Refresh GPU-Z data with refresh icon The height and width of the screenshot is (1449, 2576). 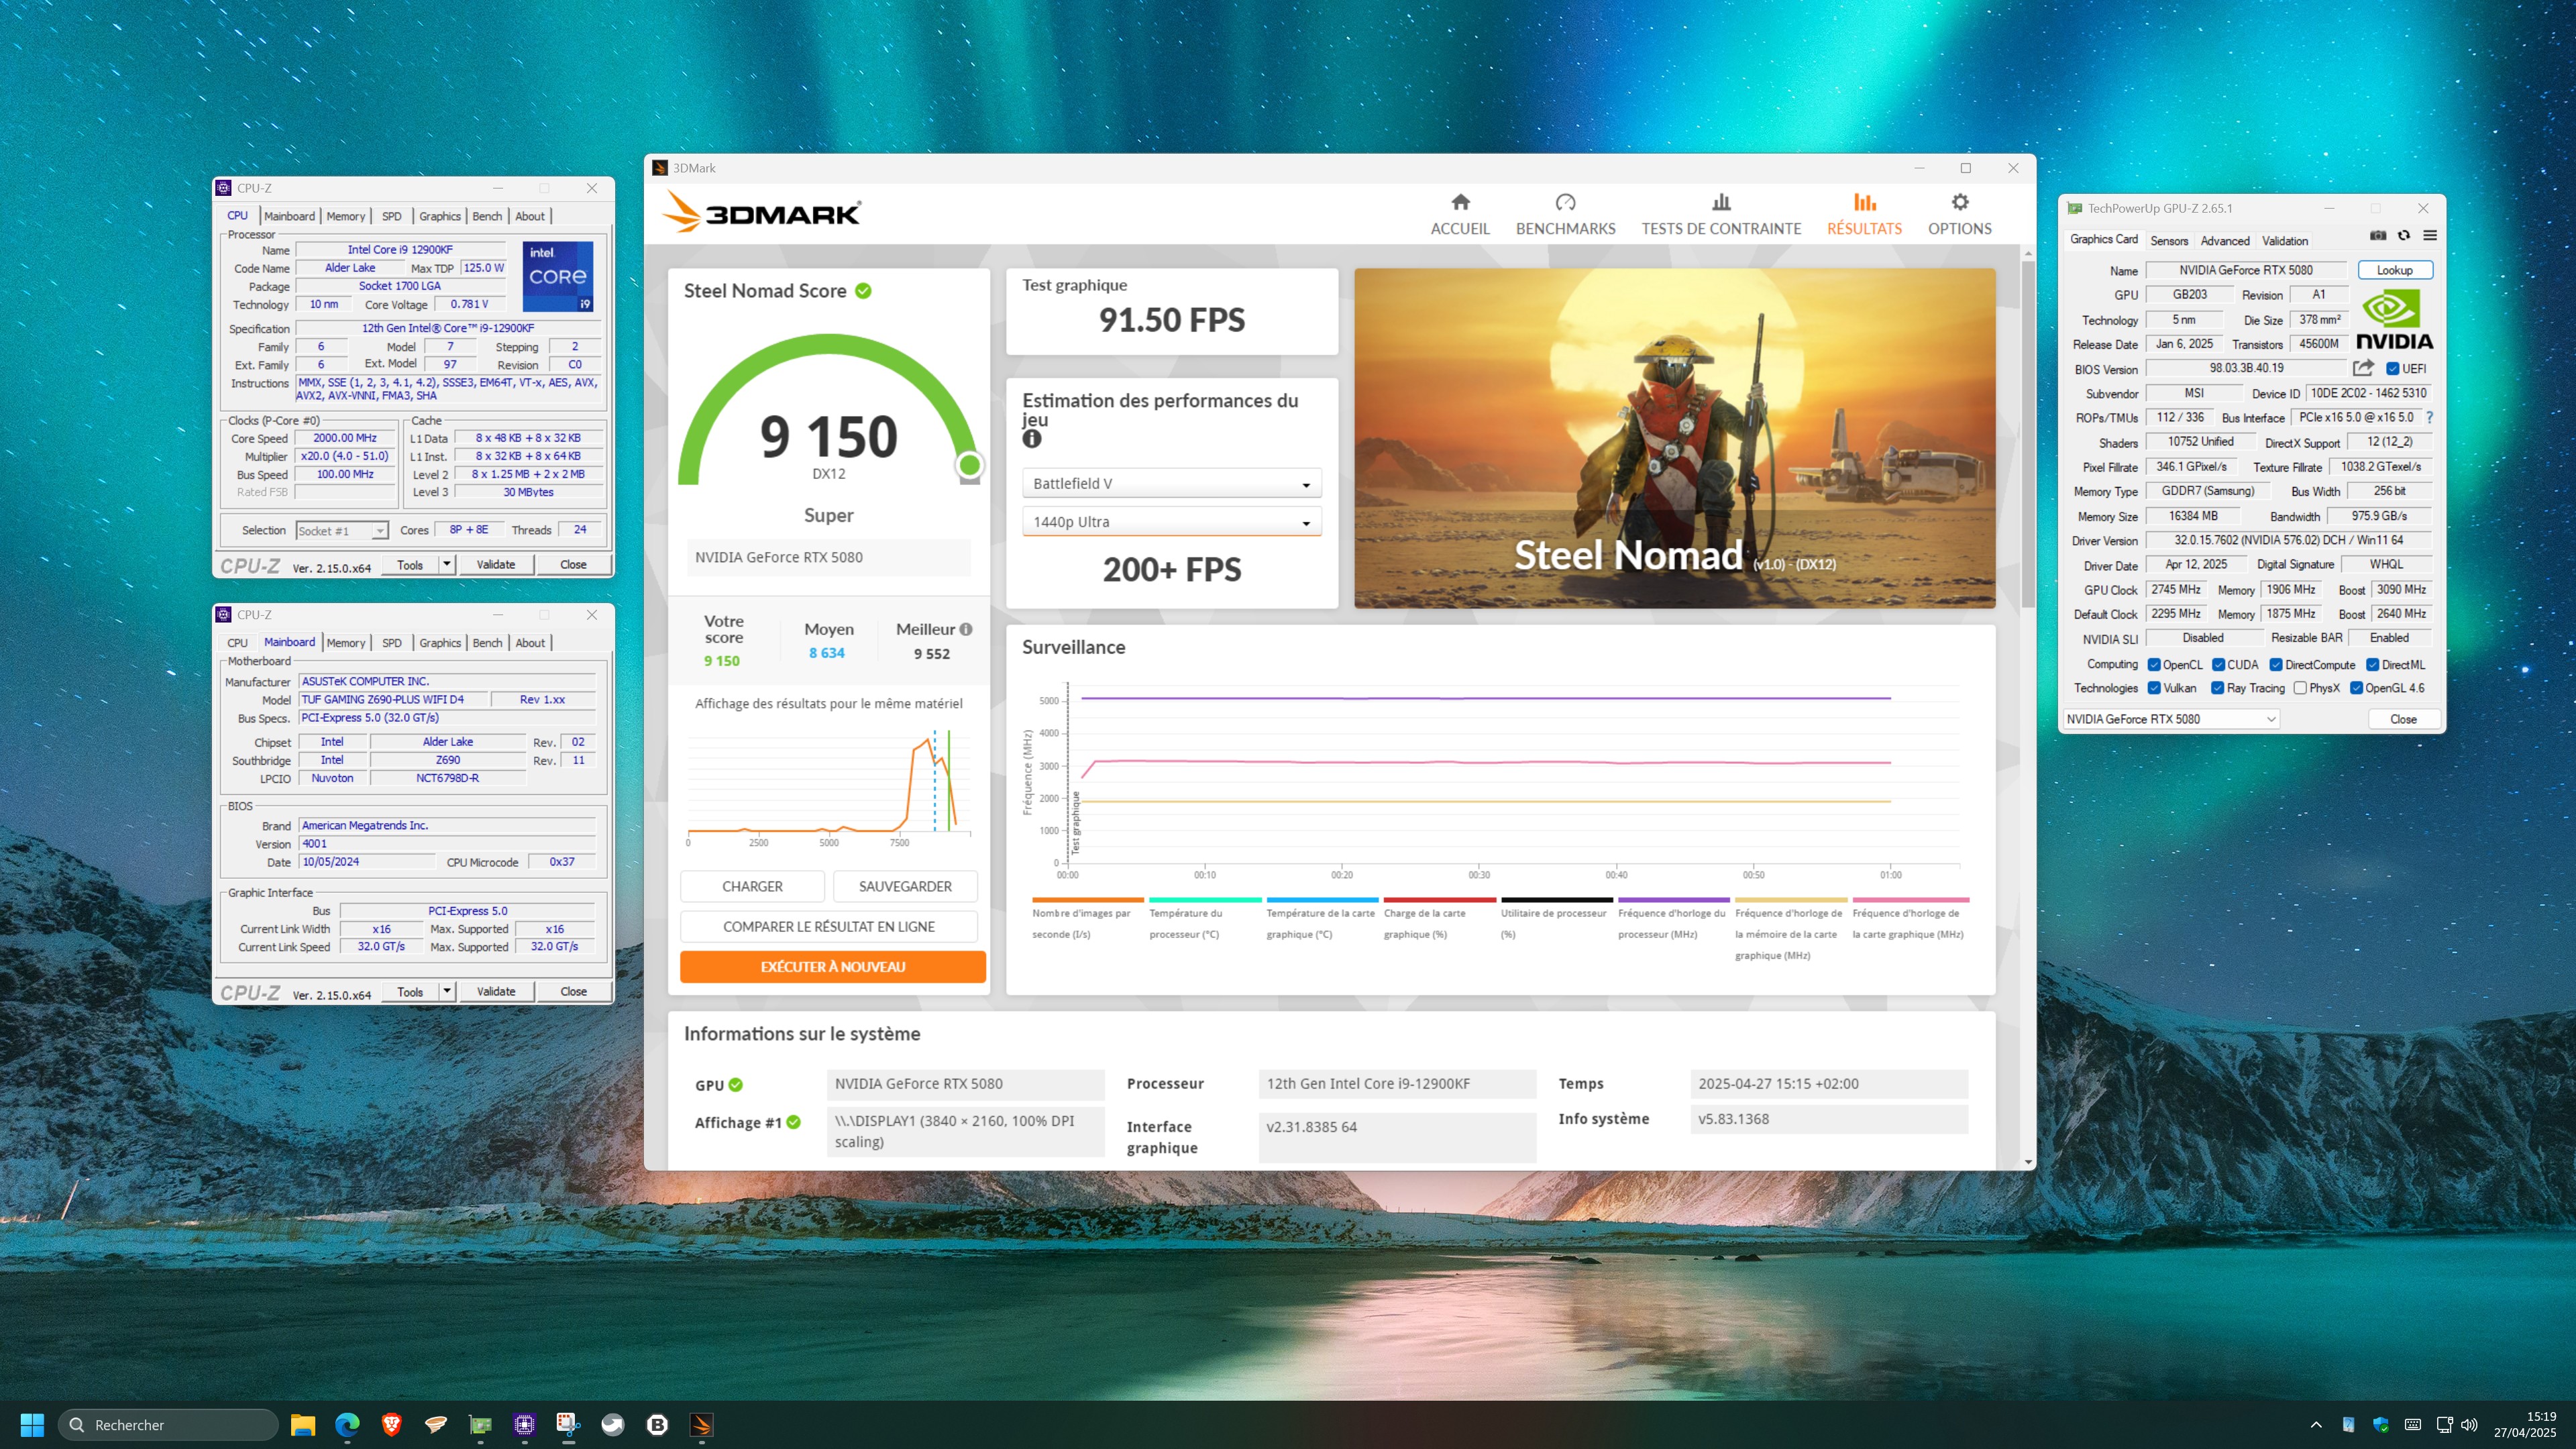pos(2404,236)
